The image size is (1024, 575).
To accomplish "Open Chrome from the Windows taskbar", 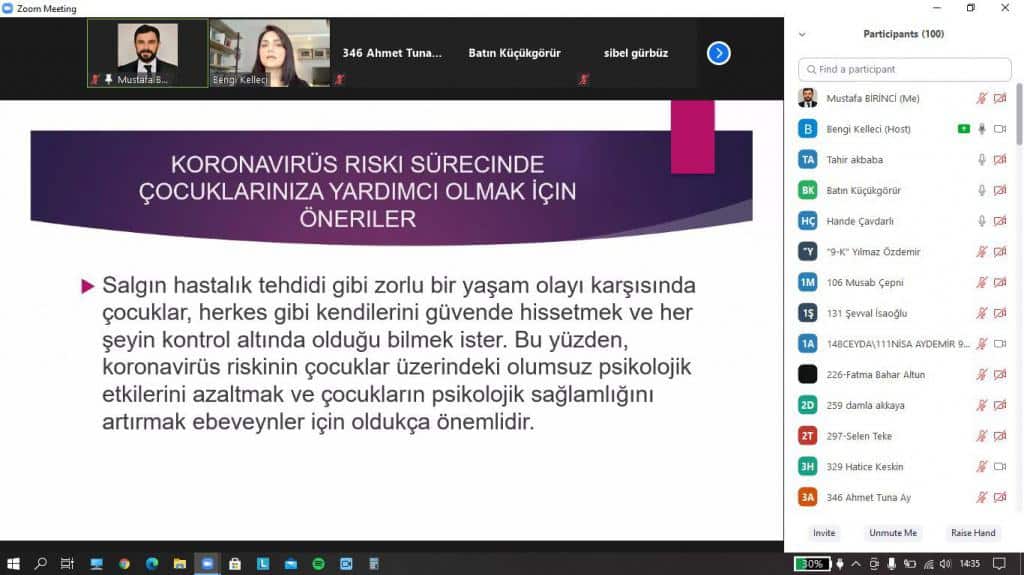I will pyautogui.click(x=124, y=564).
